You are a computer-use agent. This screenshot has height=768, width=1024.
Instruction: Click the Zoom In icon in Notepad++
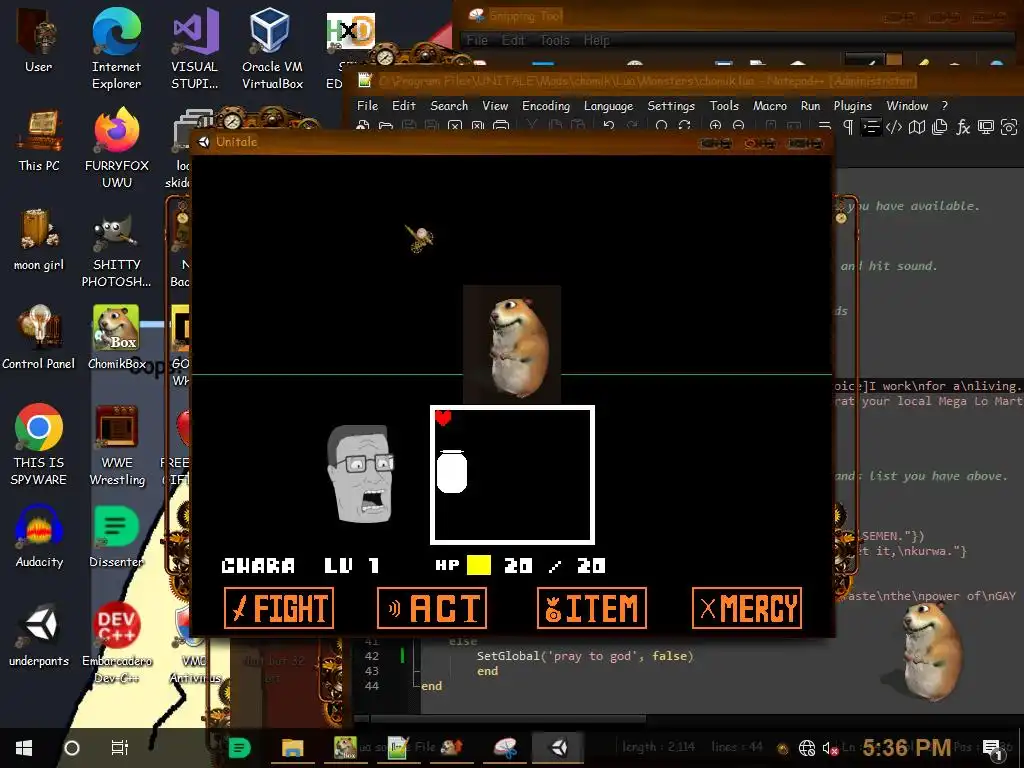click(715, 125)
